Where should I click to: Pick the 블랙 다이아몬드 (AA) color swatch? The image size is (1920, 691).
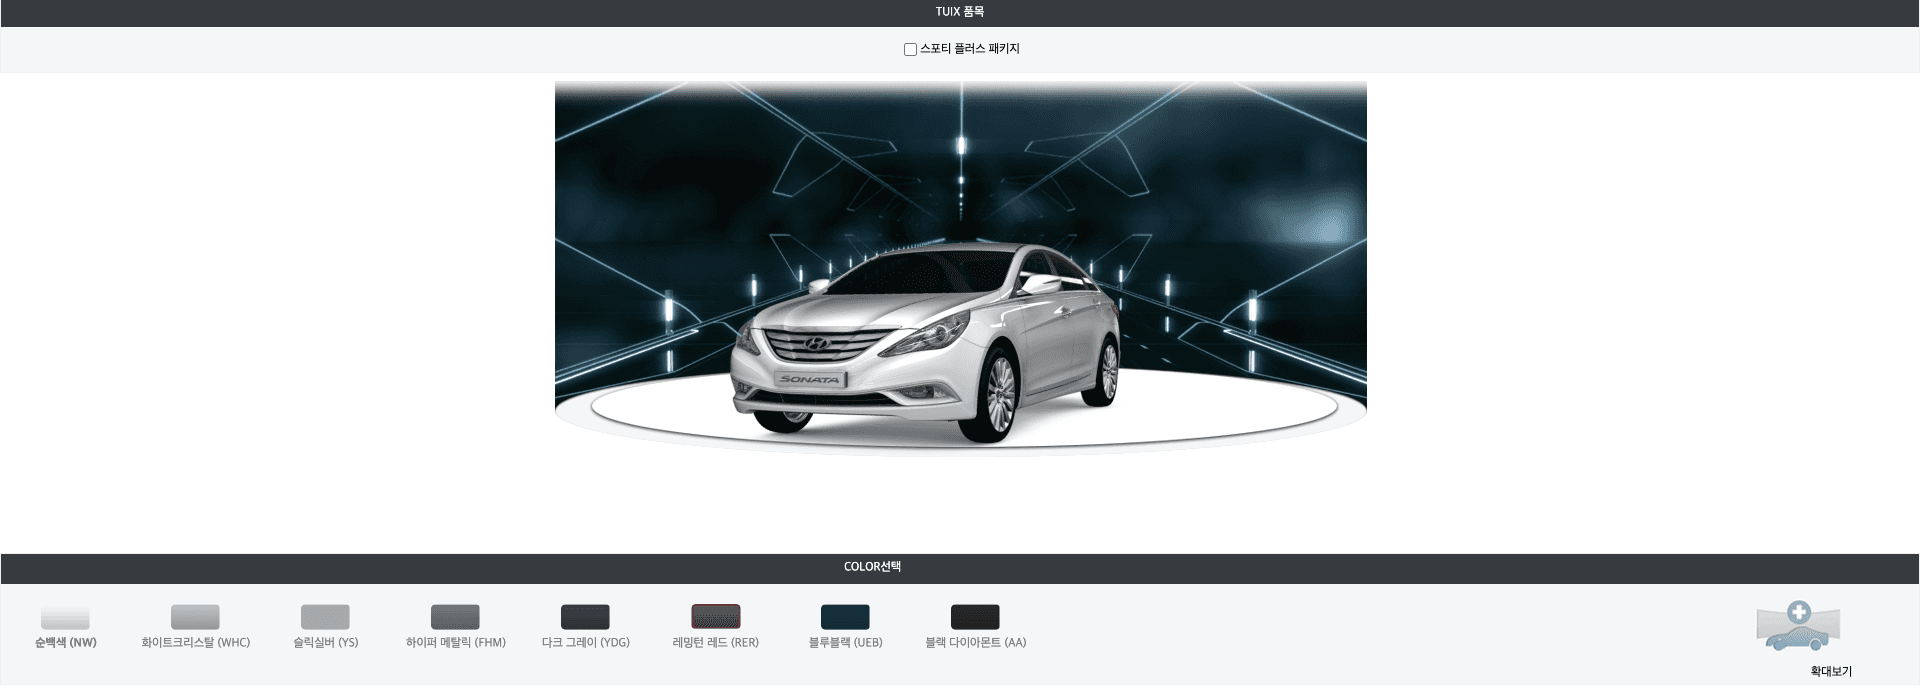point(975,617)
